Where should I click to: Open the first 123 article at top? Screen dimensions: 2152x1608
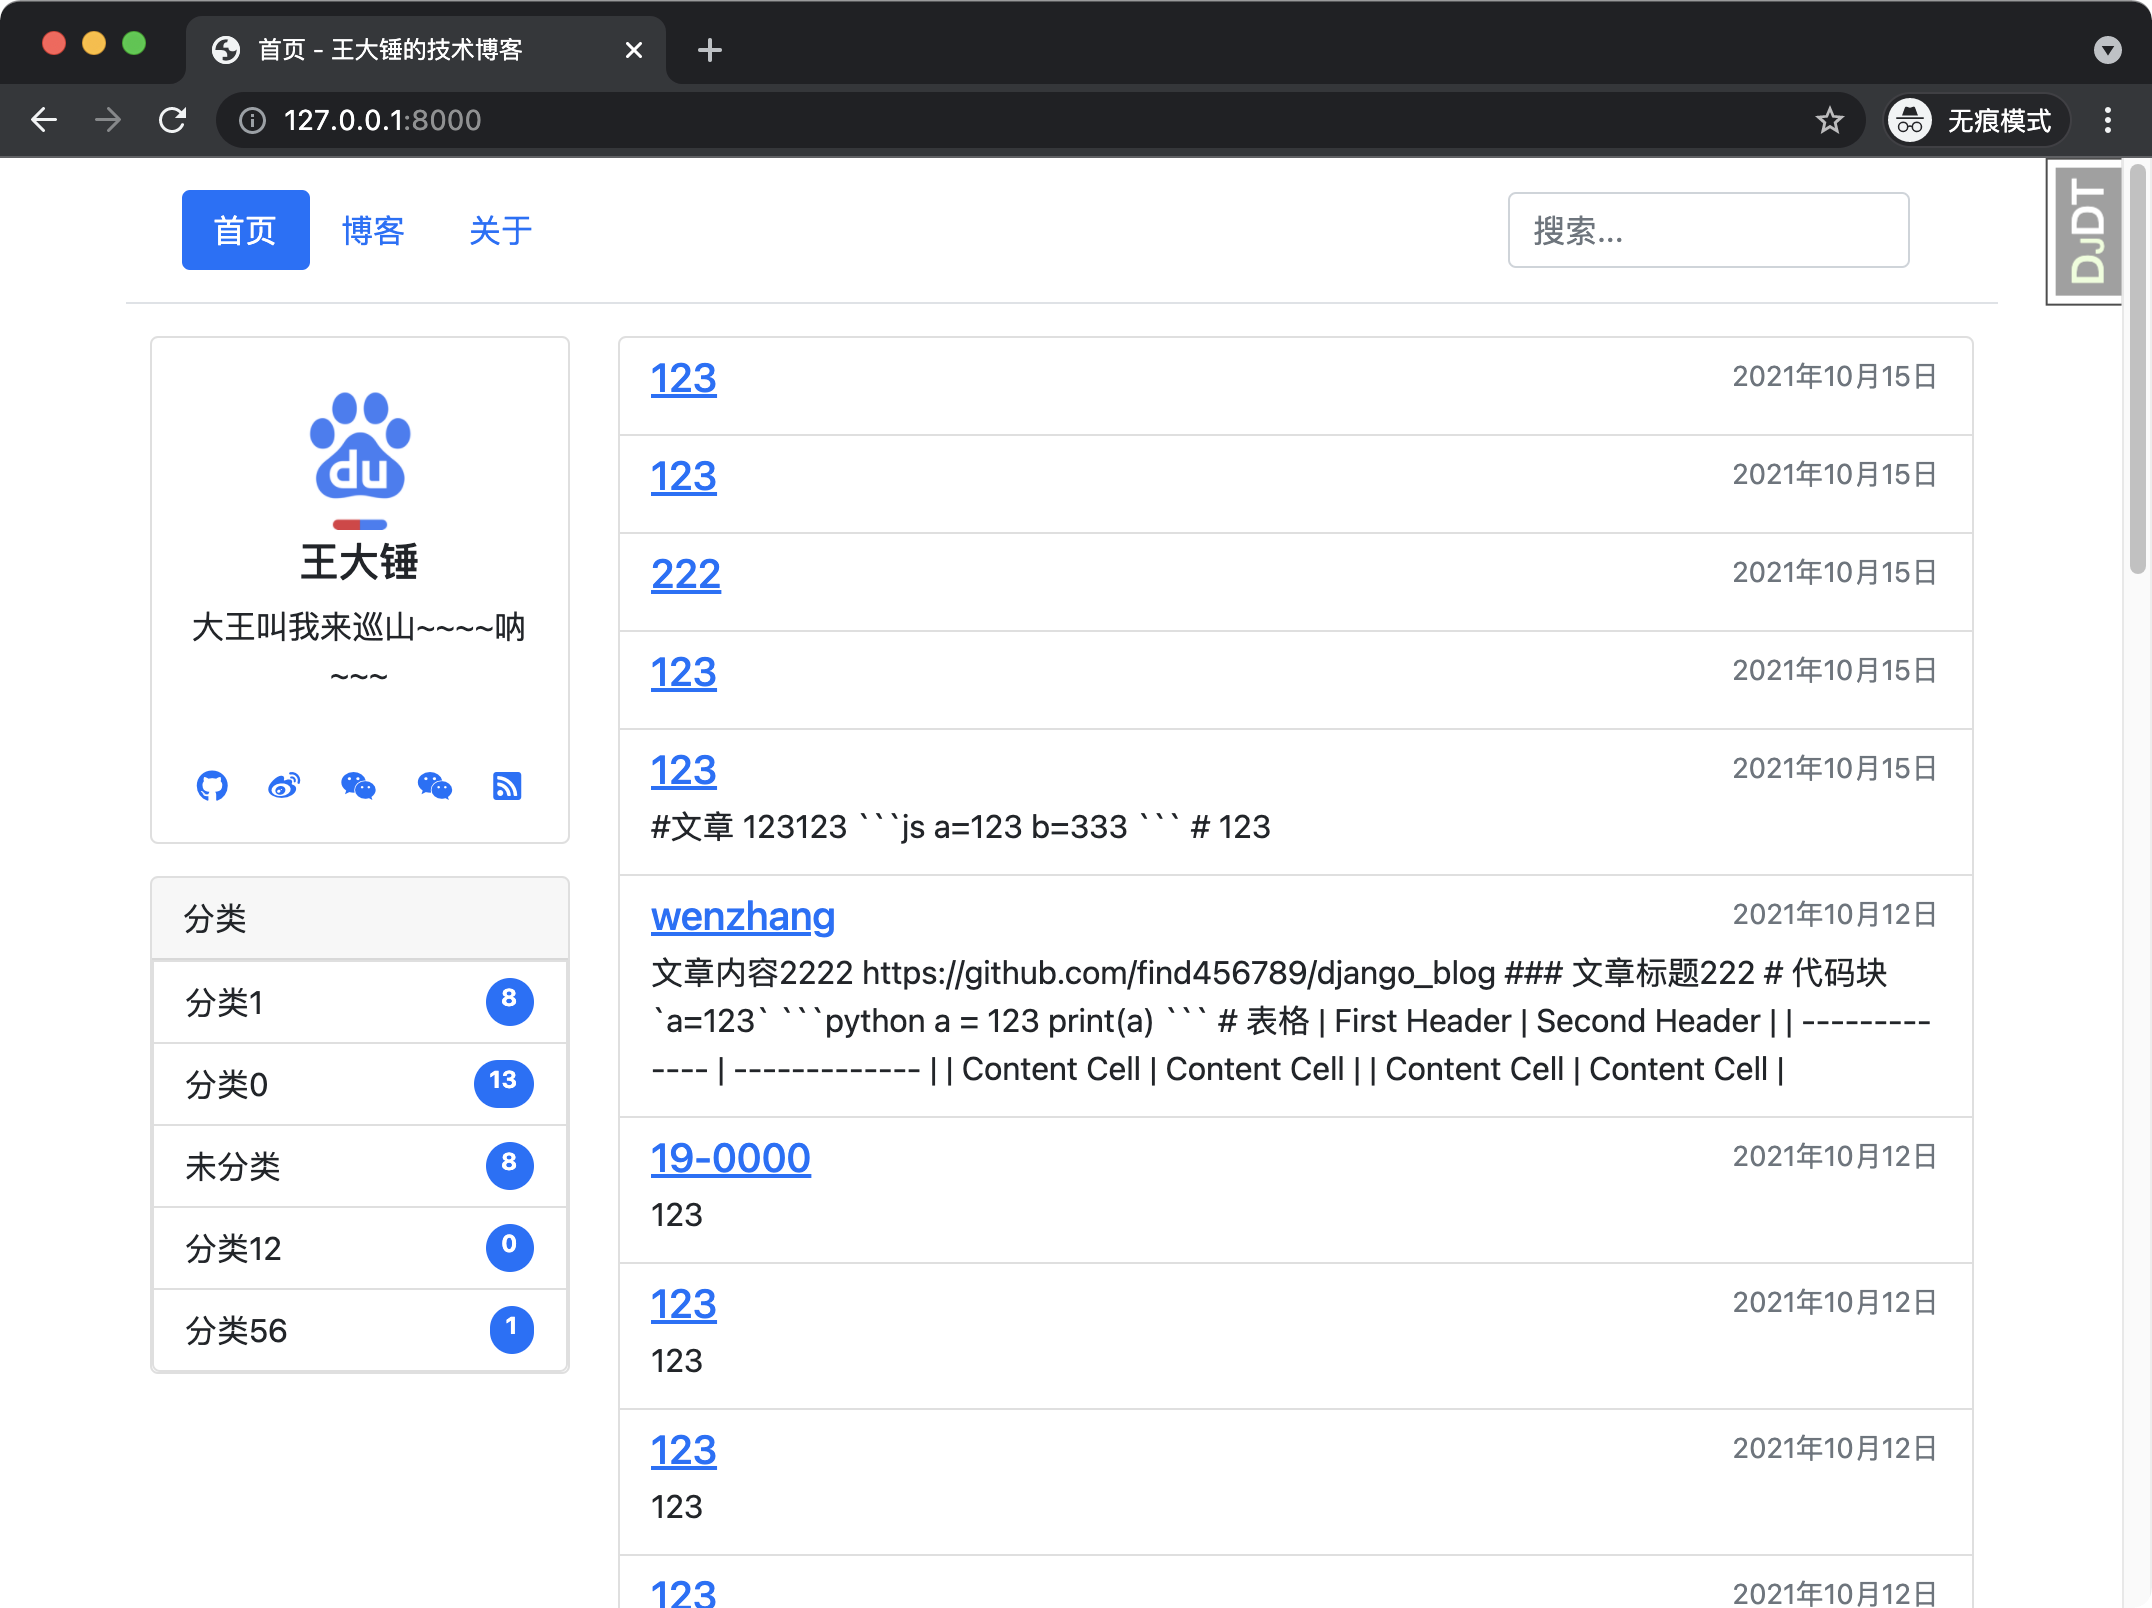pyautogui.click(x=684, y=378)
